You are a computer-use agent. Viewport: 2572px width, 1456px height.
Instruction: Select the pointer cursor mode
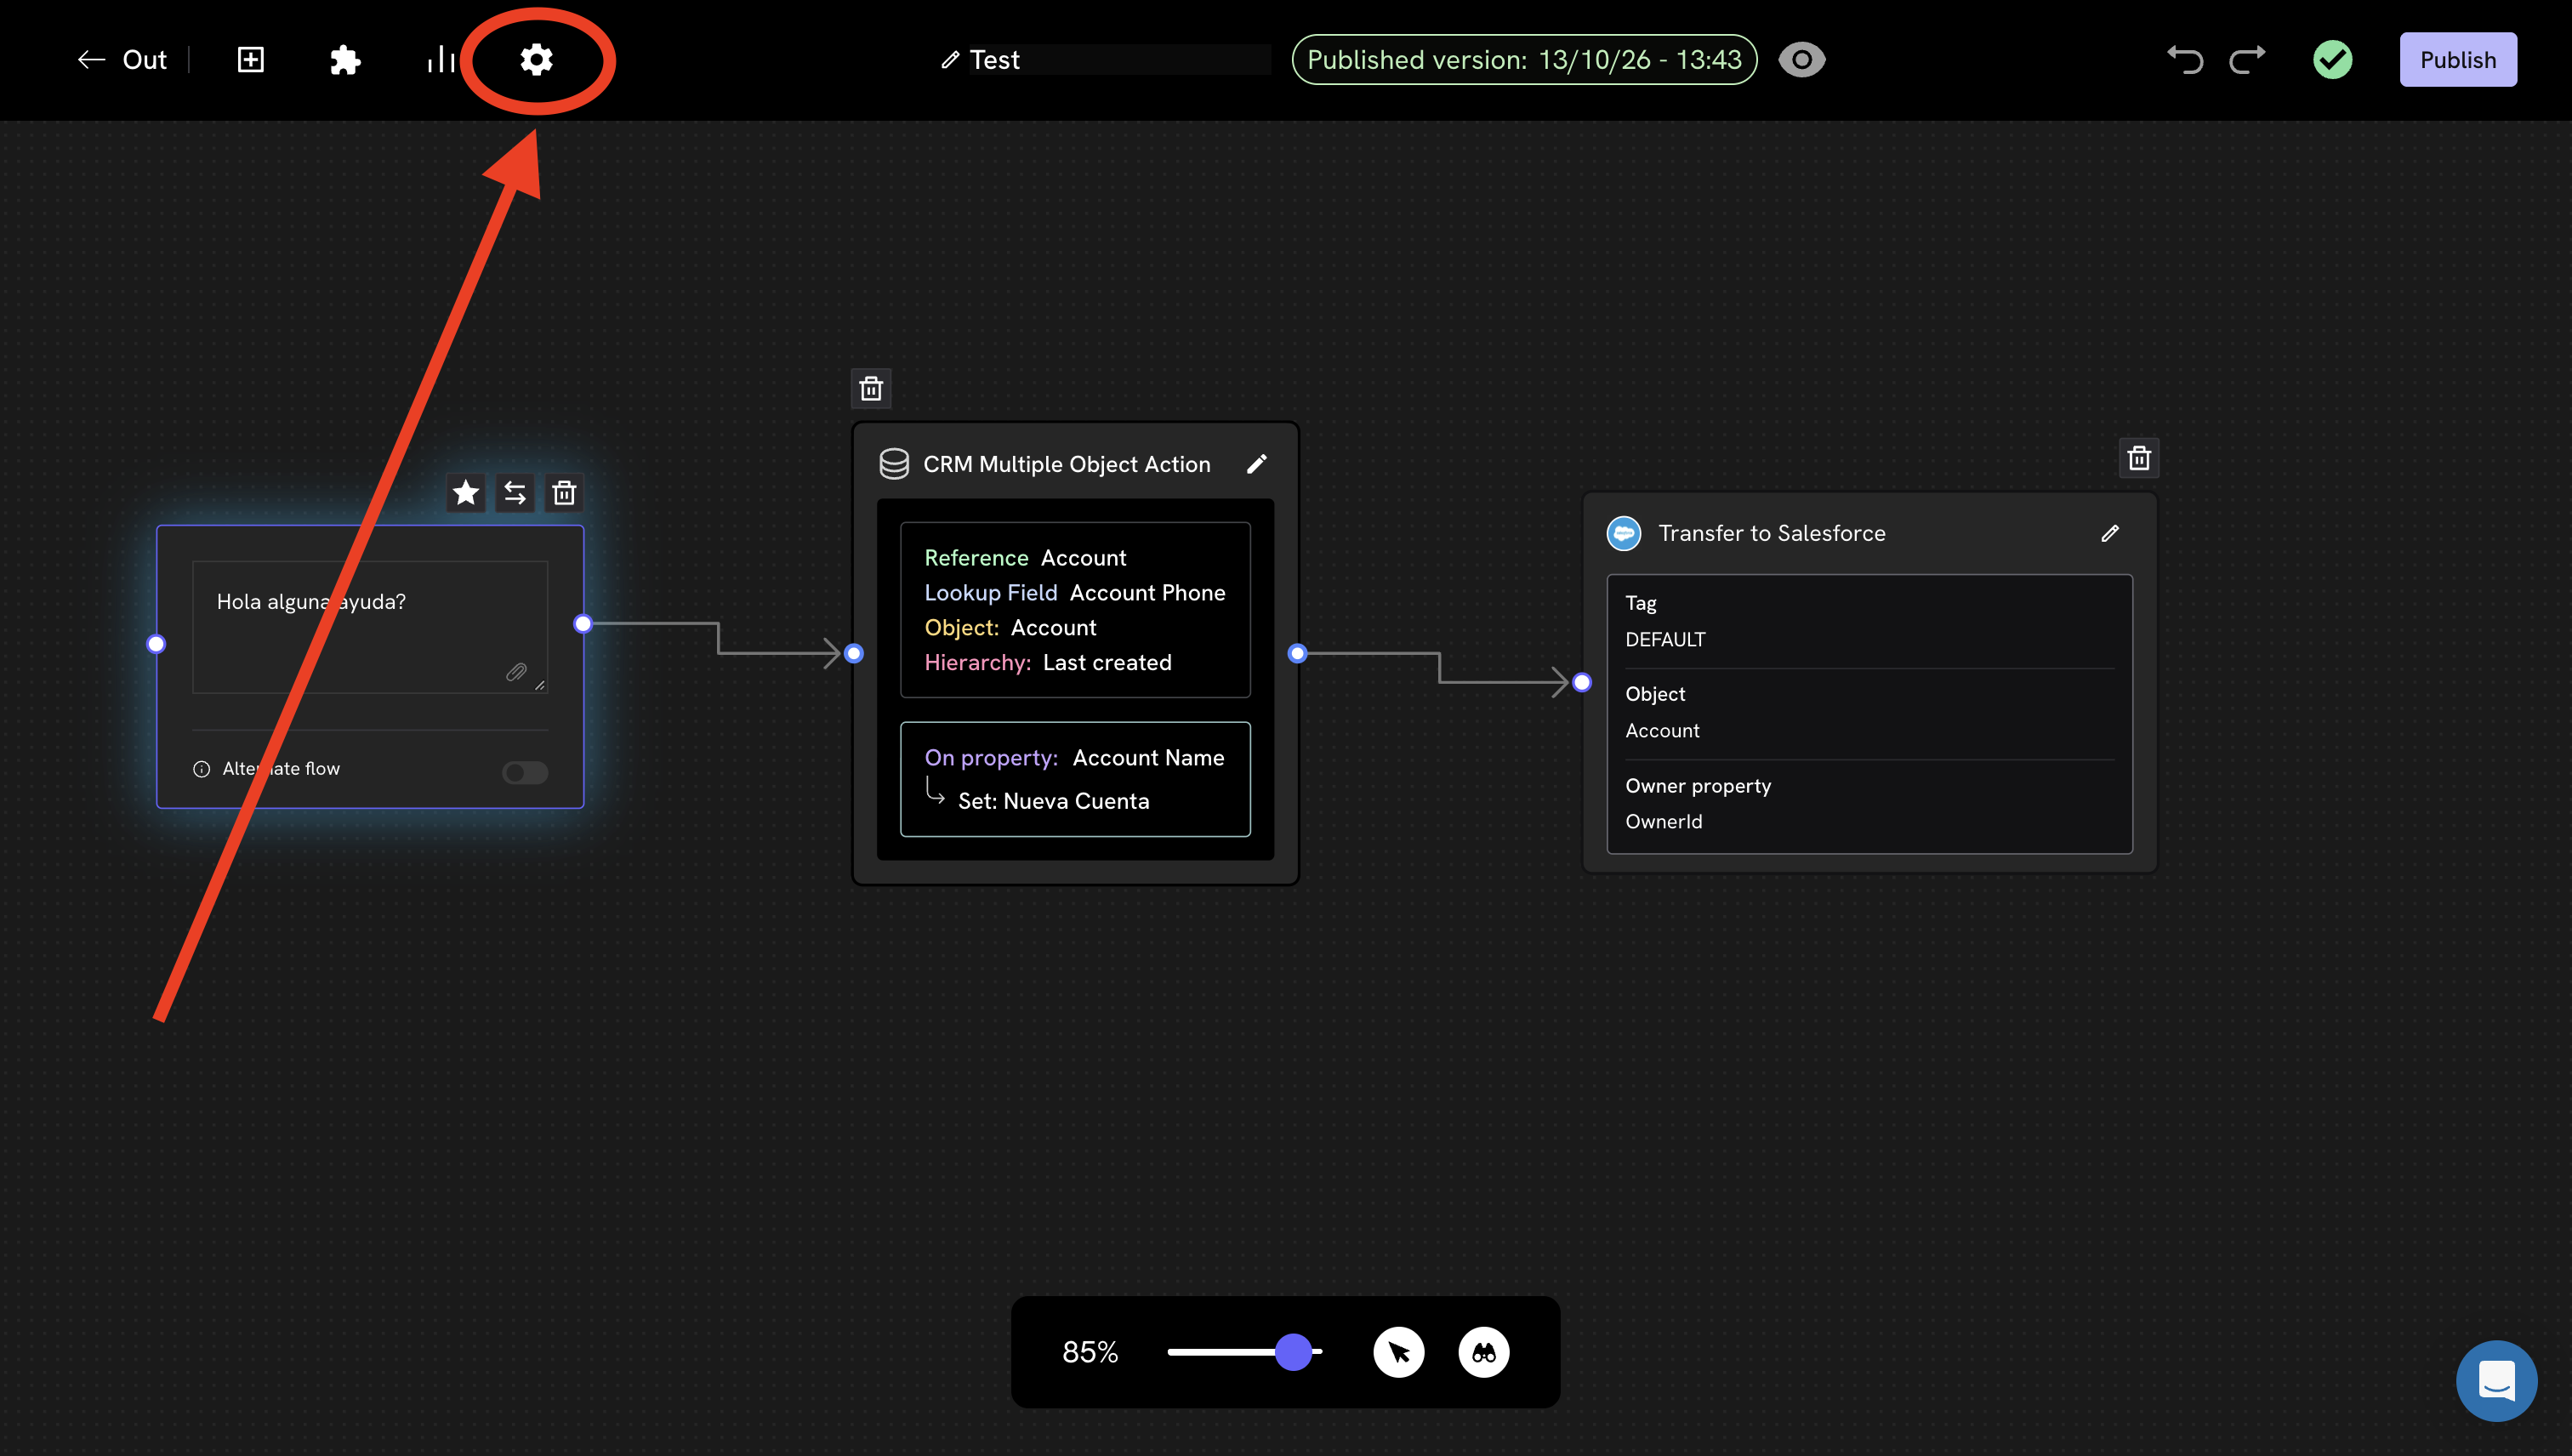click(x=1399, y=1352)
